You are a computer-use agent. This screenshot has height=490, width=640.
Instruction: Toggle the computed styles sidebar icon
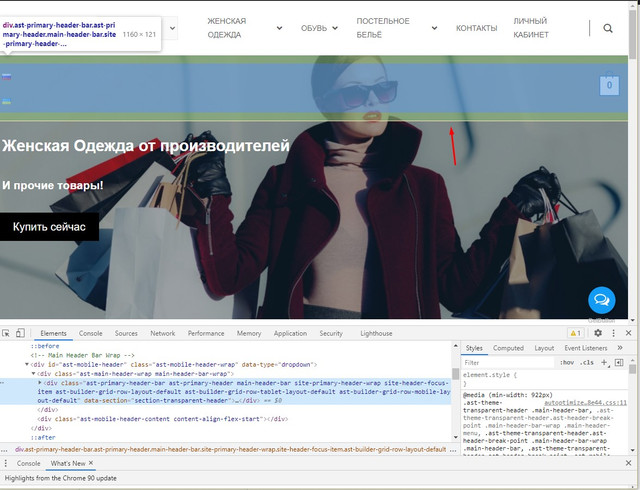coord(619,362)
